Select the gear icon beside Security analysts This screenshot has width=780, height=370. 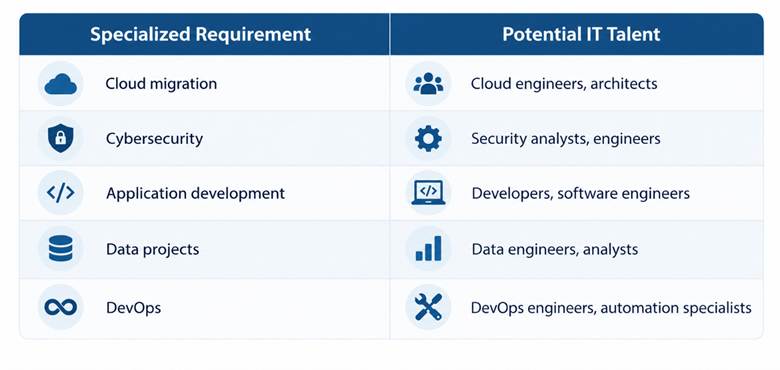428,138
